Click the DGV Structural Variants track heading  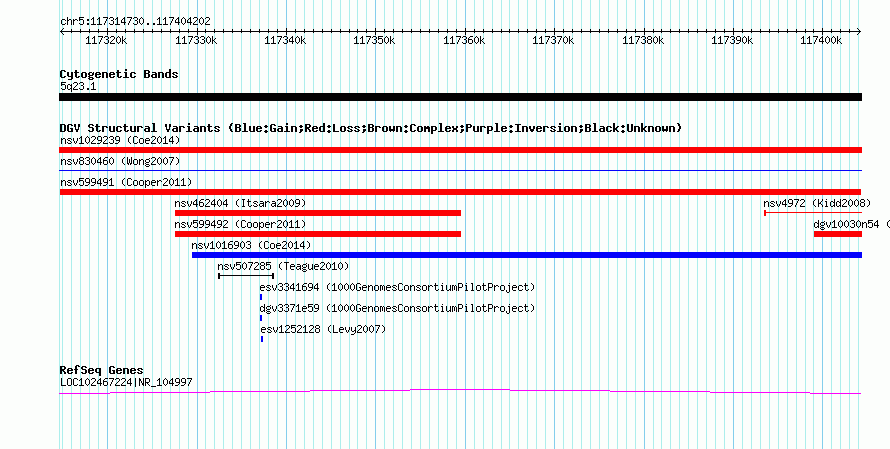[371, 128]
